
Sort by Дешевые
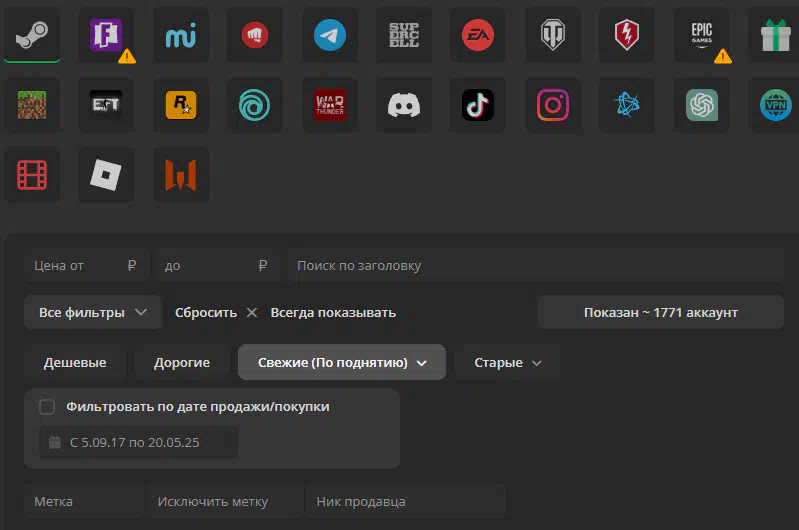click(75, 362)
